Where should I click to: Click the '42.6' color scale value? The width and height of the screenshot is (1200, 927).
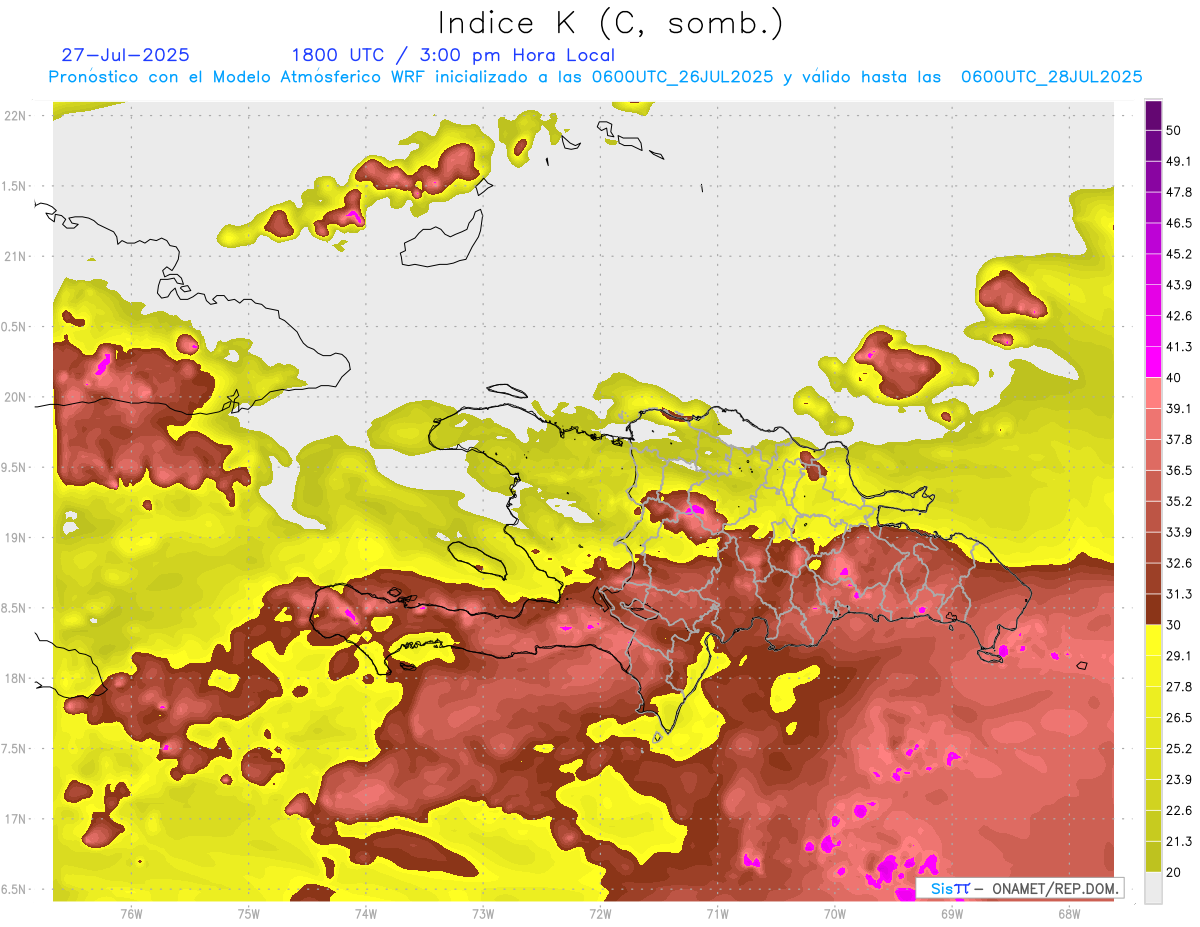click(1179, 316)
